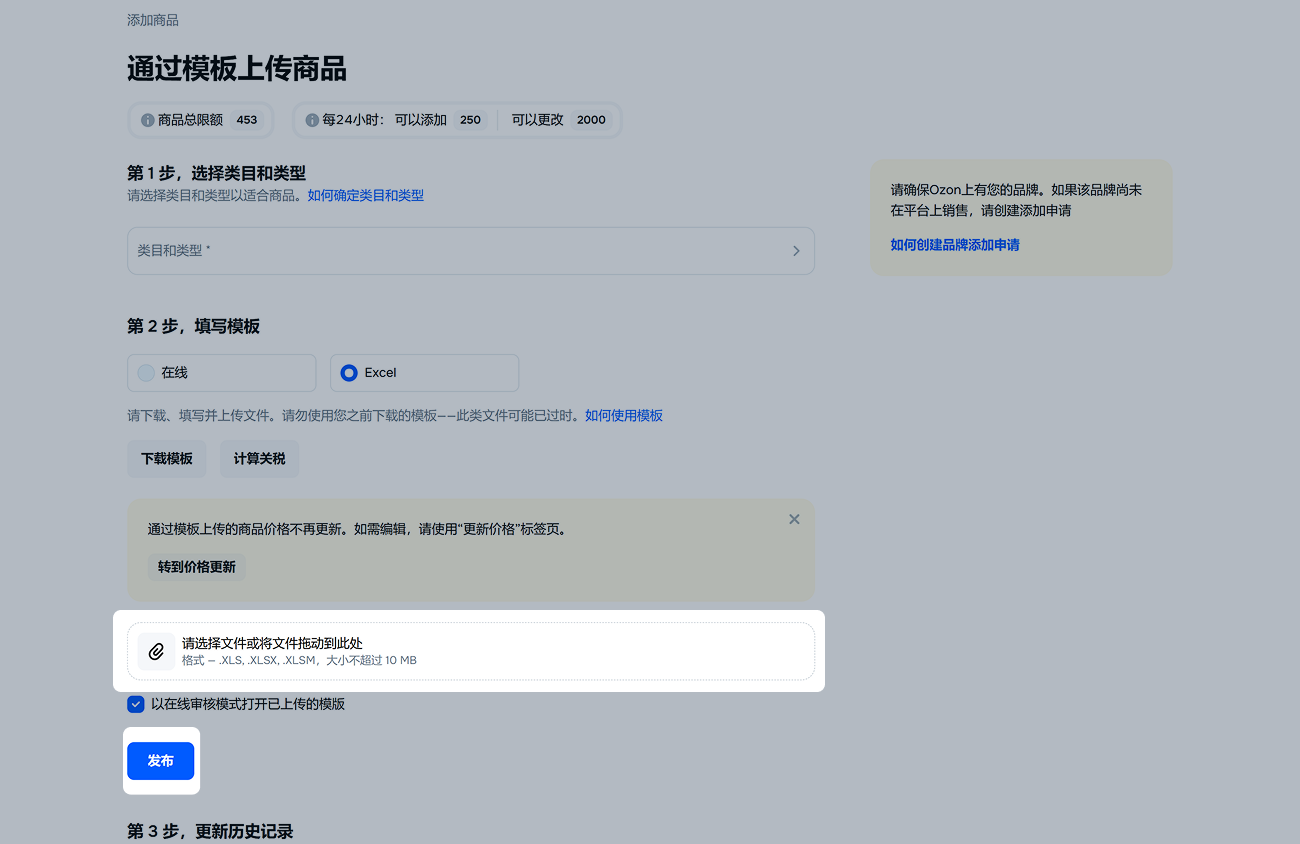This screenshot has height=844, width=1300.
Task: Click the info icon beside 商品总限额
Action: click(148, 120)
